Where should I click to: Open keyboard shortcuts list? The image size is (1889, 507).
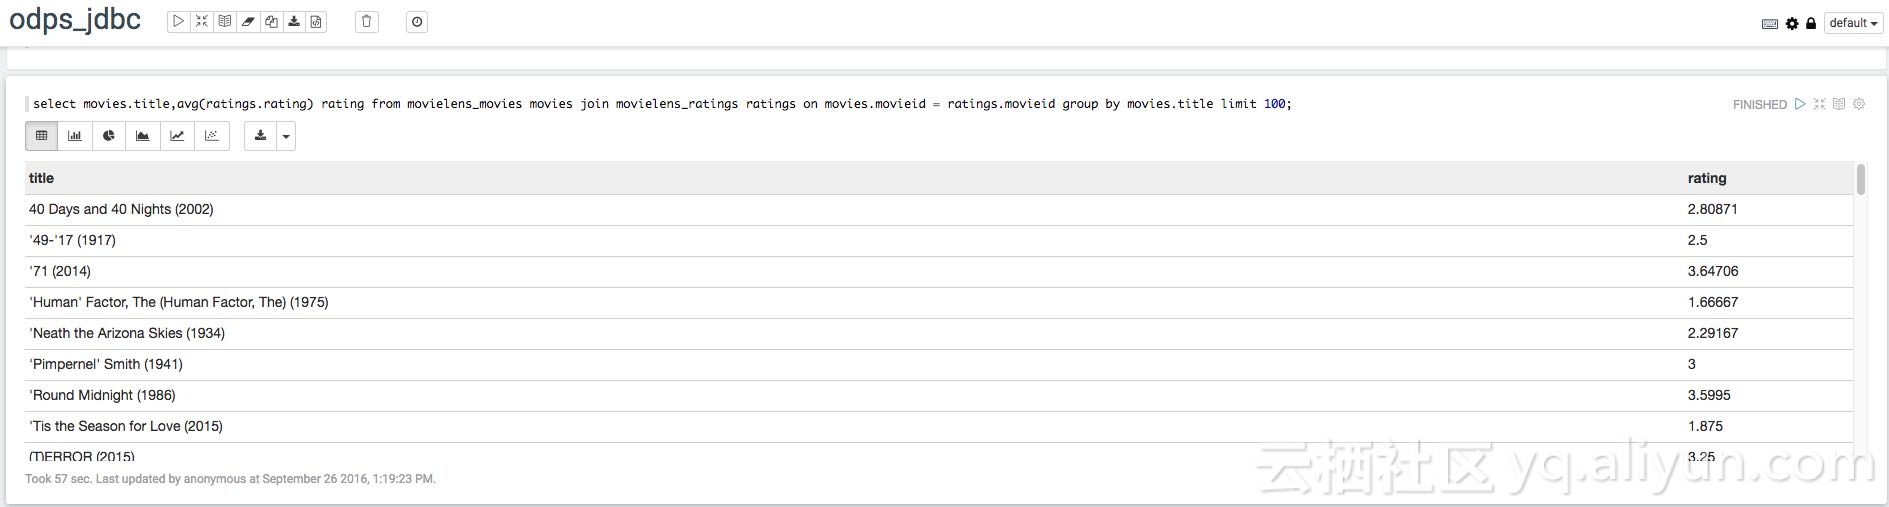tap(1769, 23)
